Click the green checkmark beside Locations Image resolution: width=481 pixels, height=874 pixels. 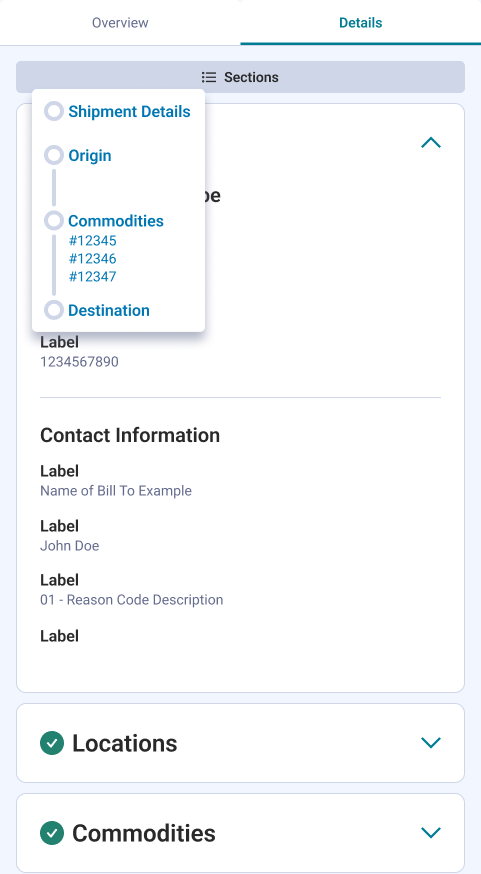52,743
